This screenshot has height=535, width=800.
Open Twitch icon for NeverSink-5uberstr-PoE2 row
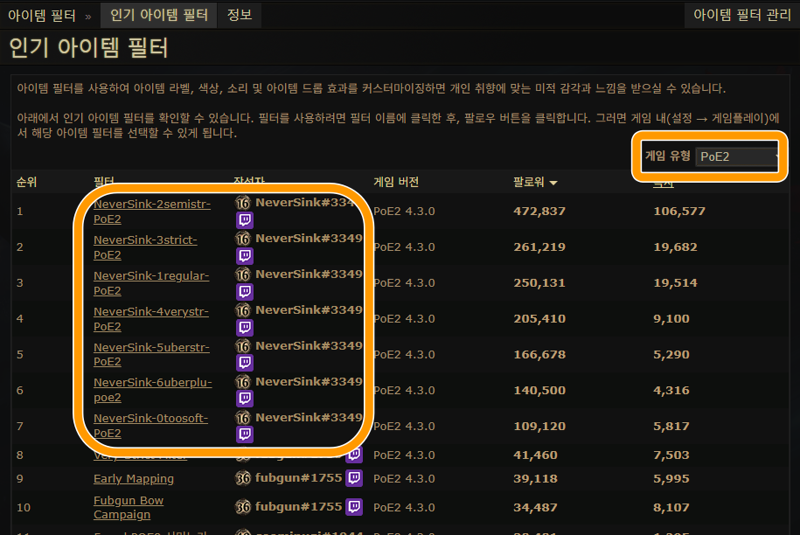(x=244, y=362)
